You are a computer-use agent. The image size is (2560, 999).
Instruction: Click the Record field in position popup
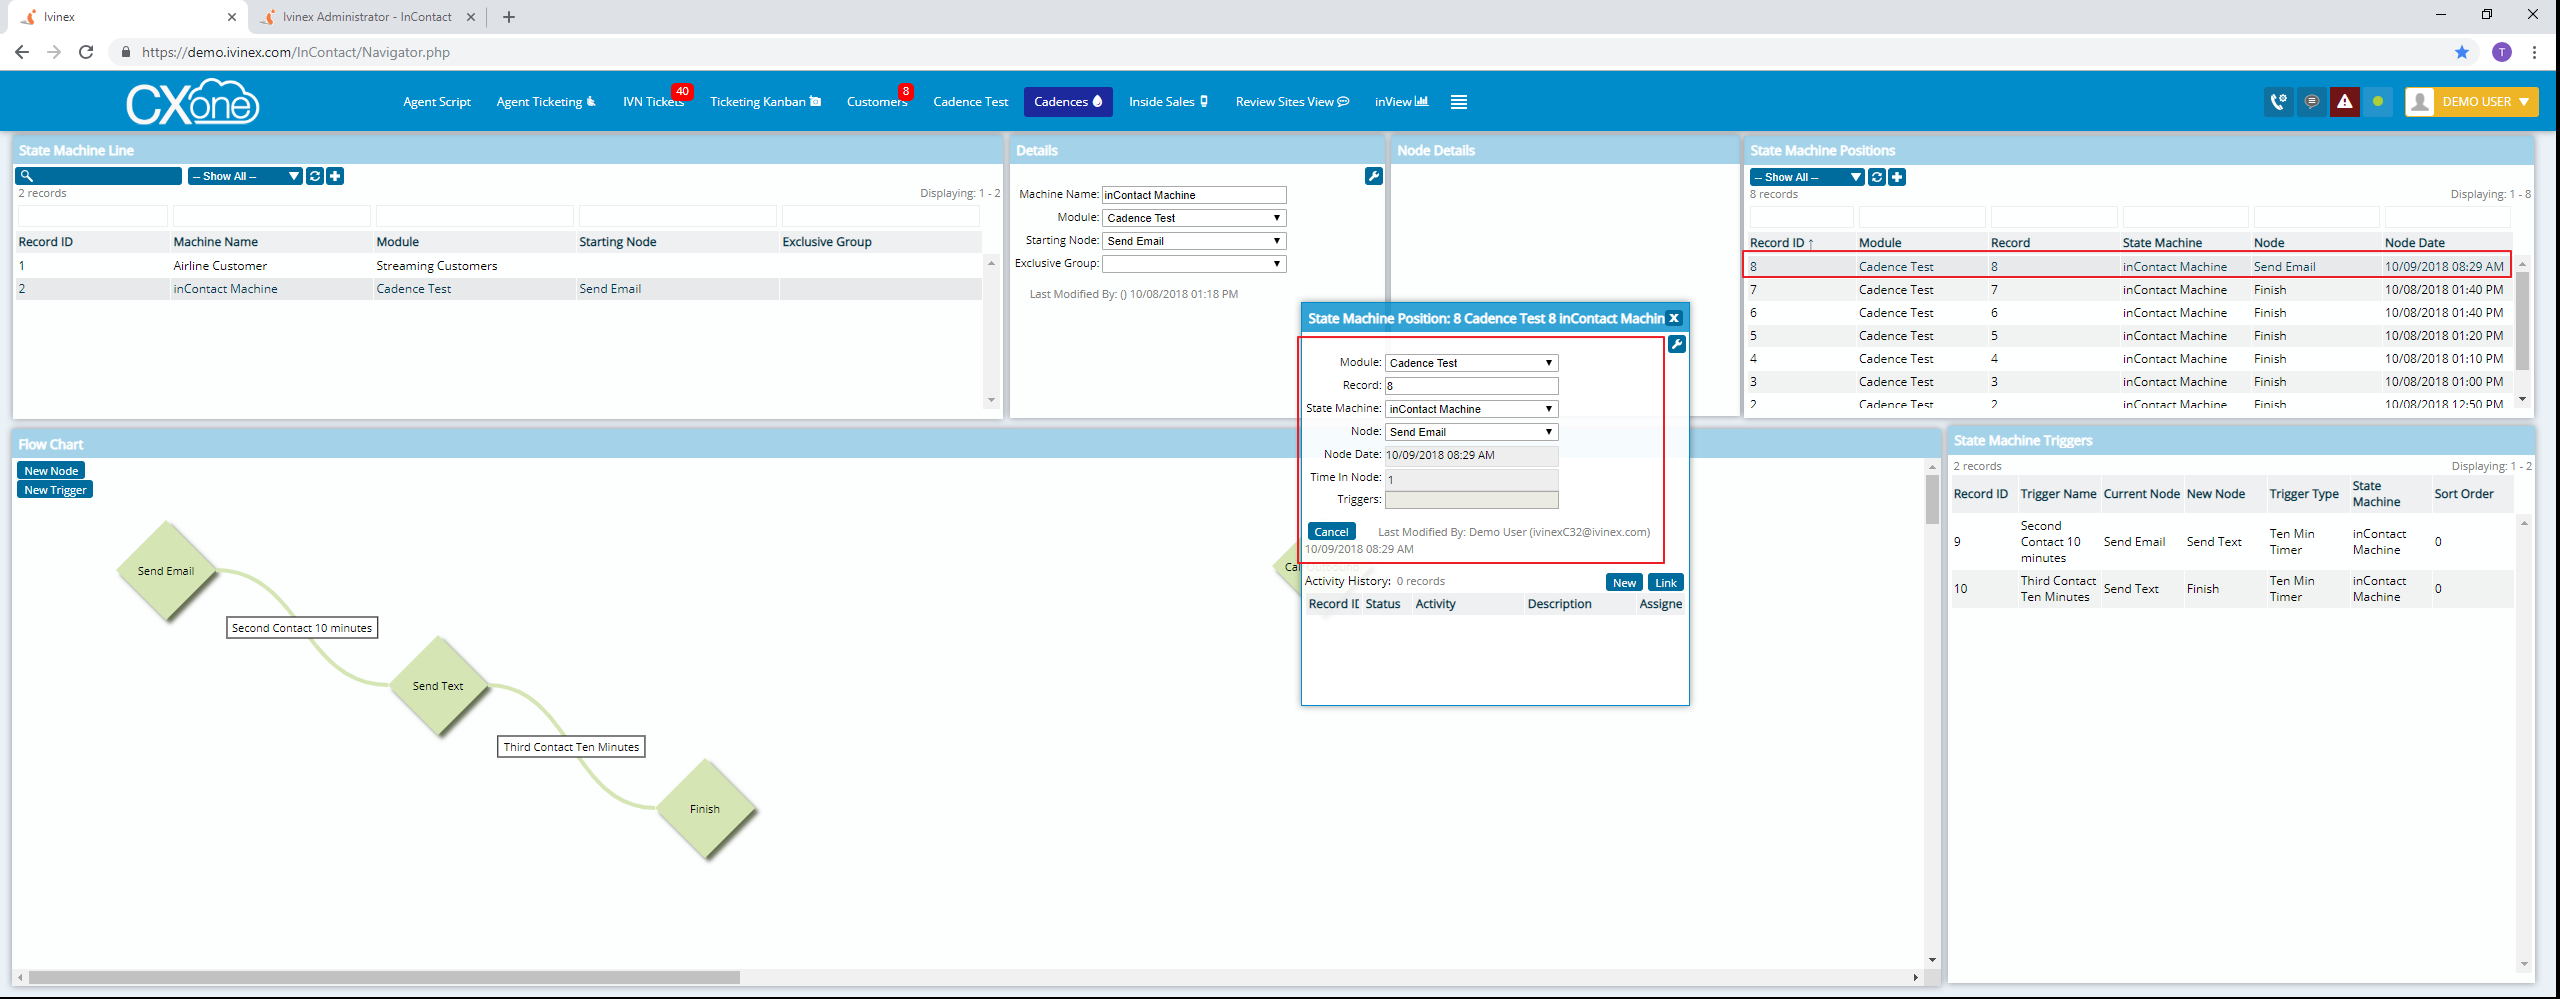[1471, 386]
